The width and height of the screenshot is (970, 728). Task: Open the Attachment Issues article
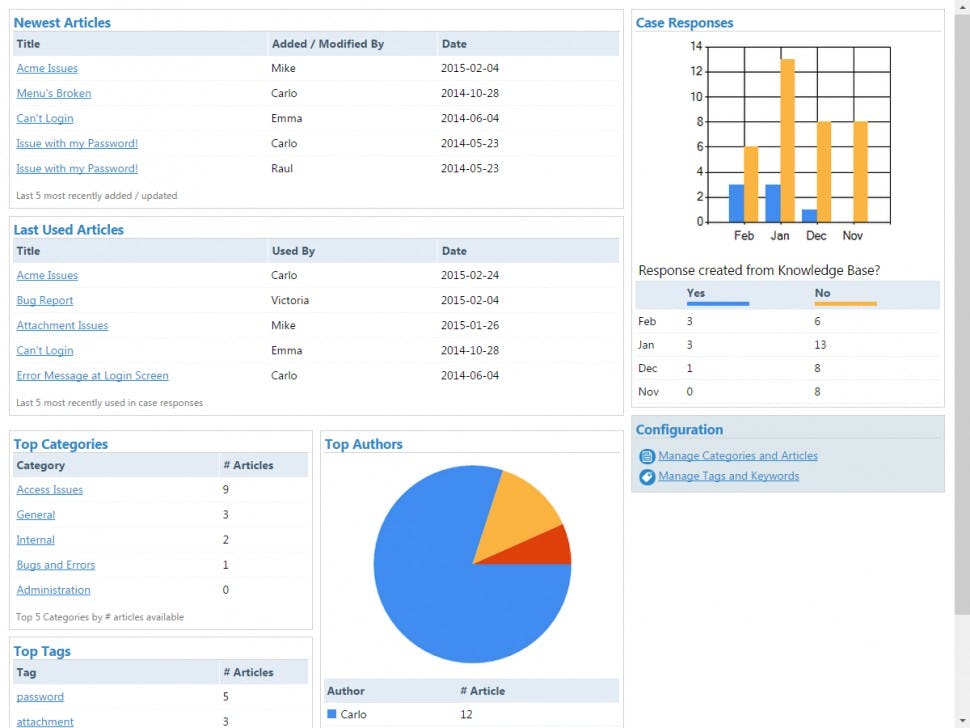pyautogui.click(x=62, y=326)
